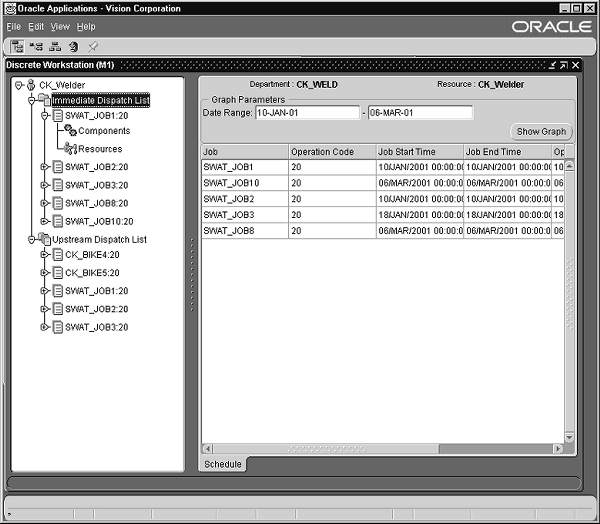
Task: Open the View menu
Action: pyautogui.click(x=60, y=26)
